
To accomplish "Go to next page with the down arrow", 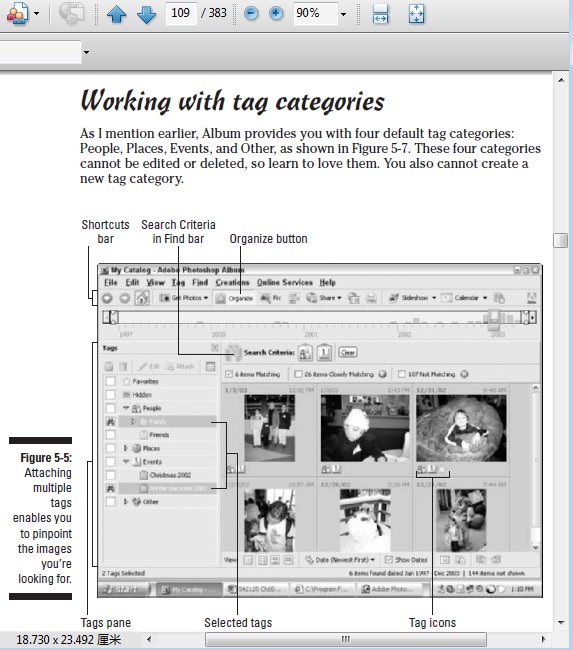I will click(x=146, y=14).
